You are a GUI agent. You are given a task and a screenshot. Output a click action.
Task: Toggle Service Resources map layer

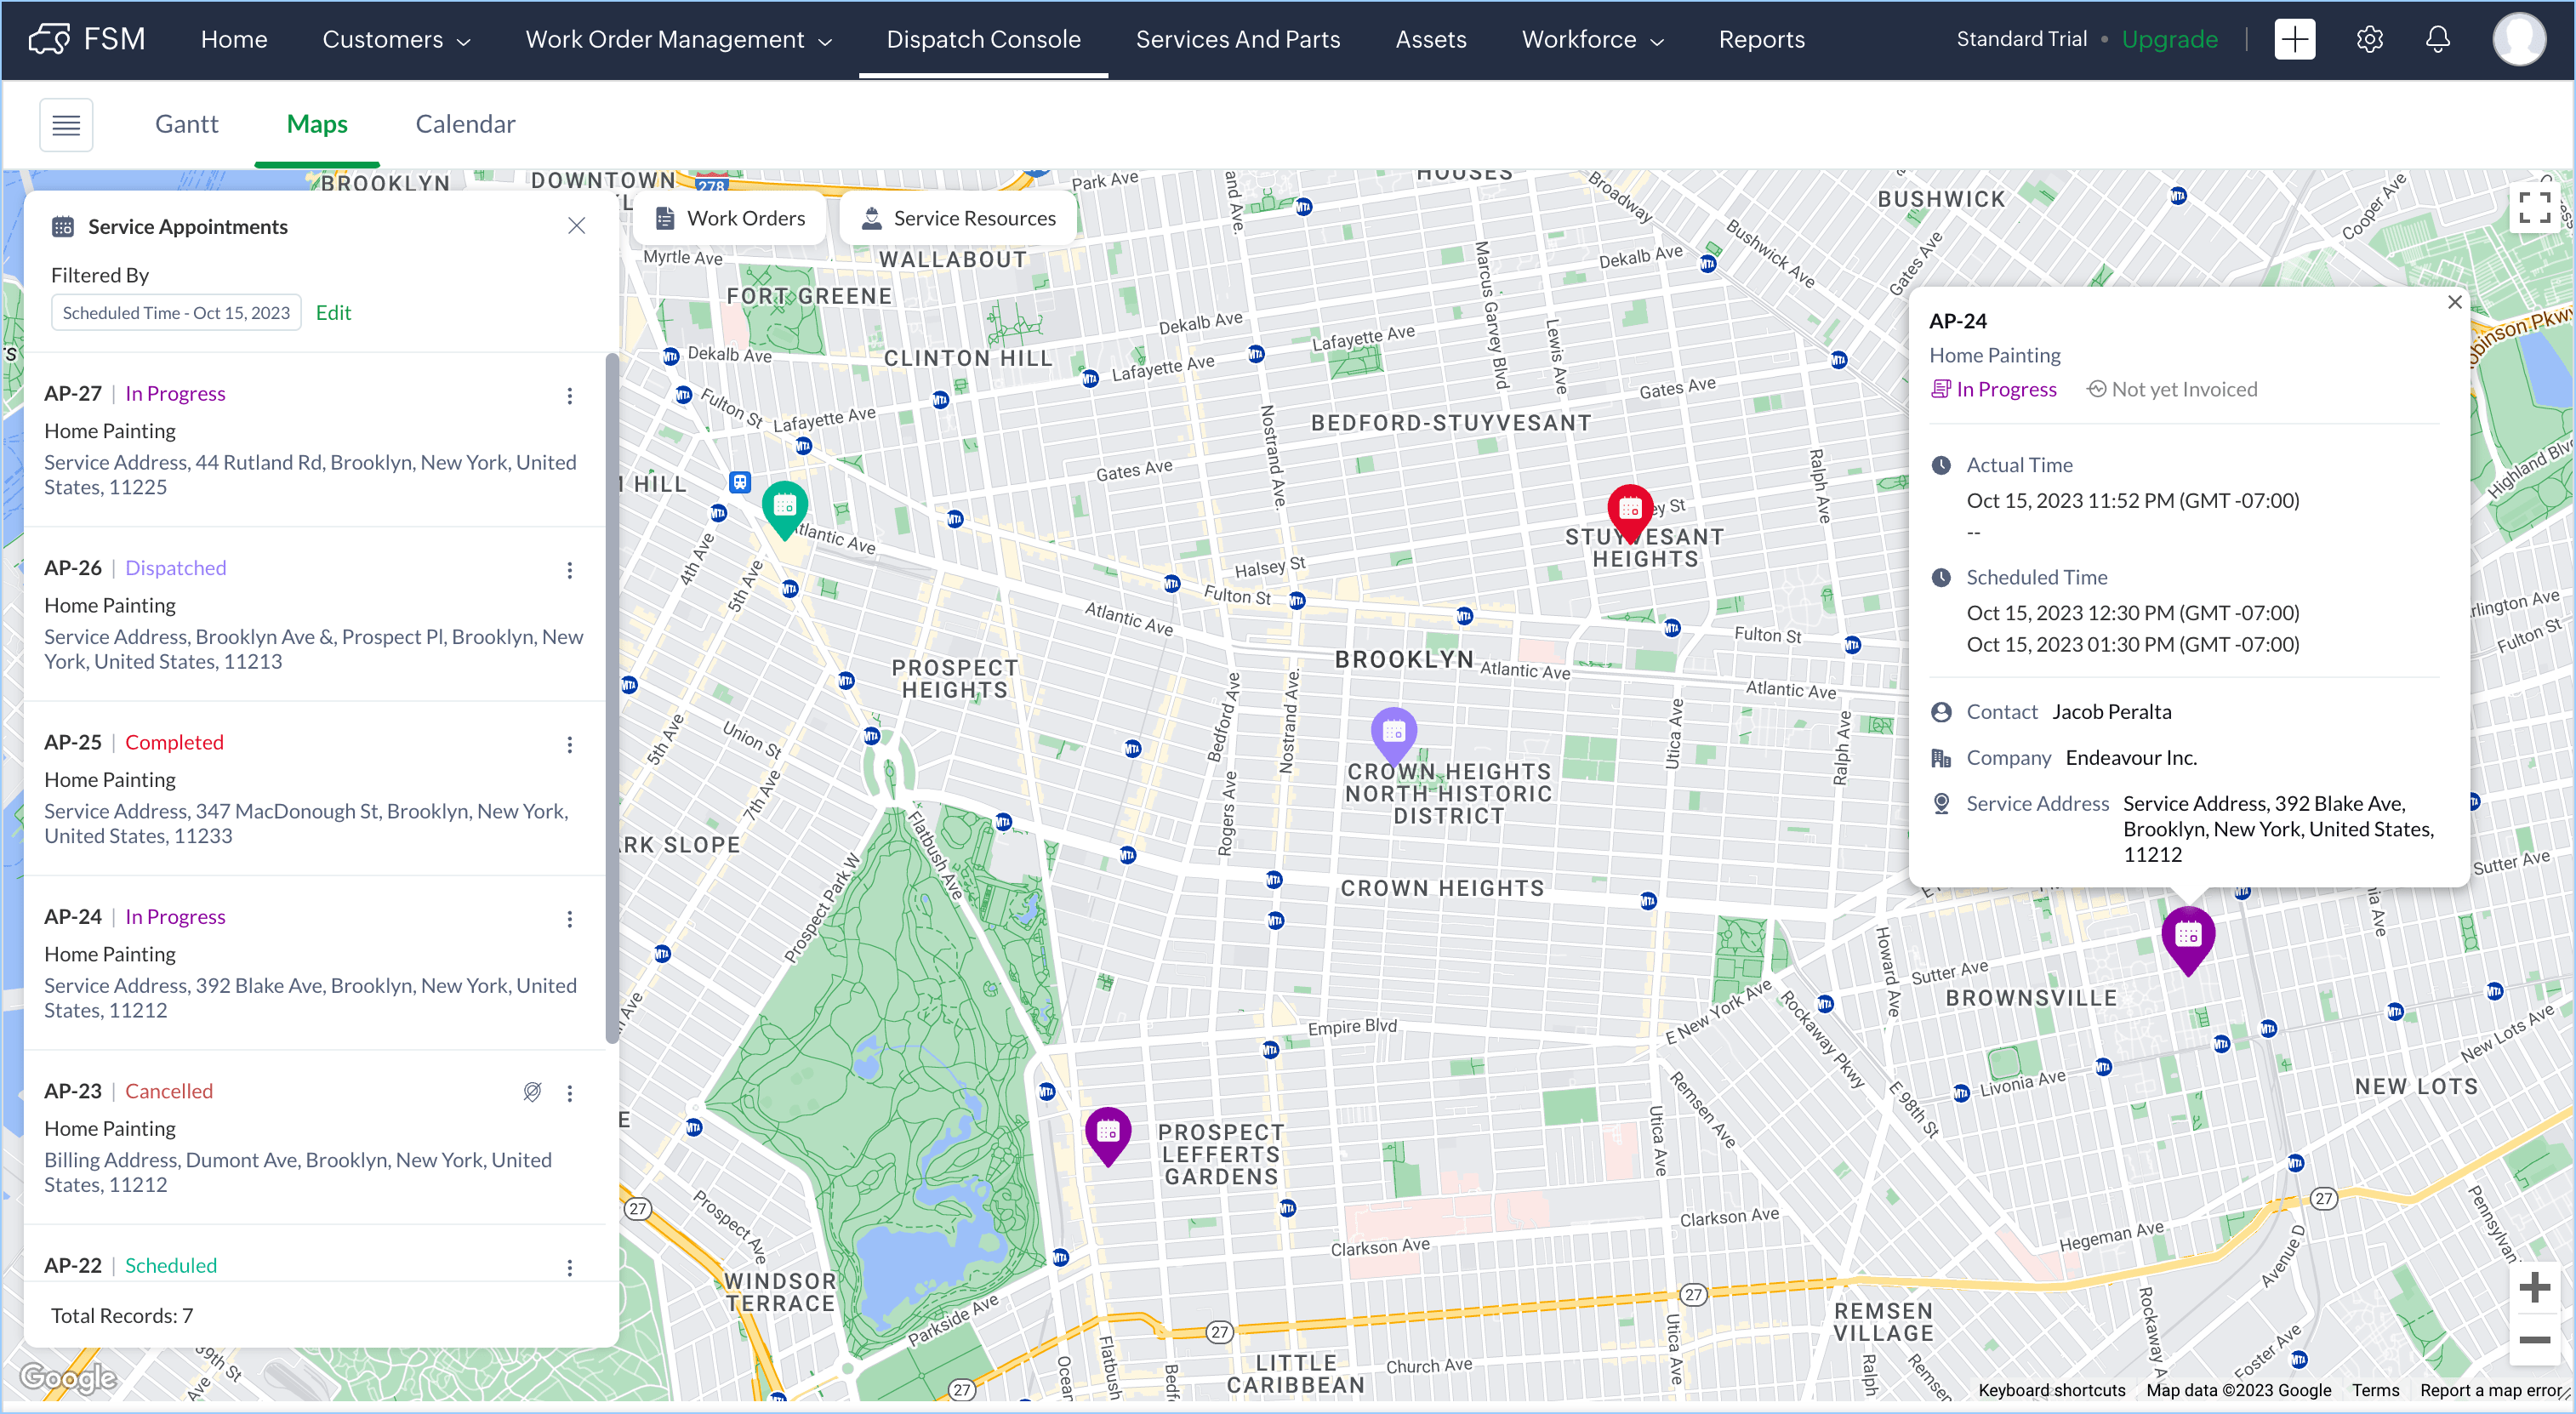click(958, 218)
